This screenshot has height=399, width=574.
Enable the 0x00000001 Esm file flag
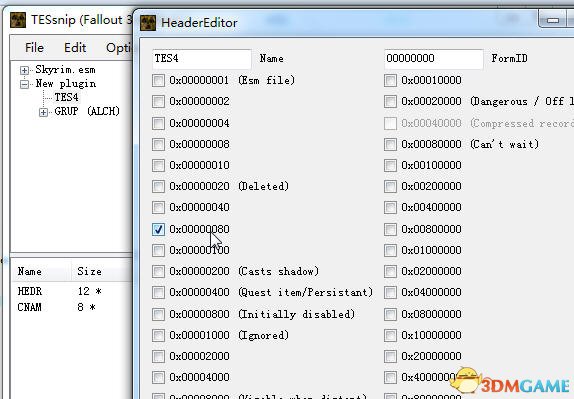[159, 80]
